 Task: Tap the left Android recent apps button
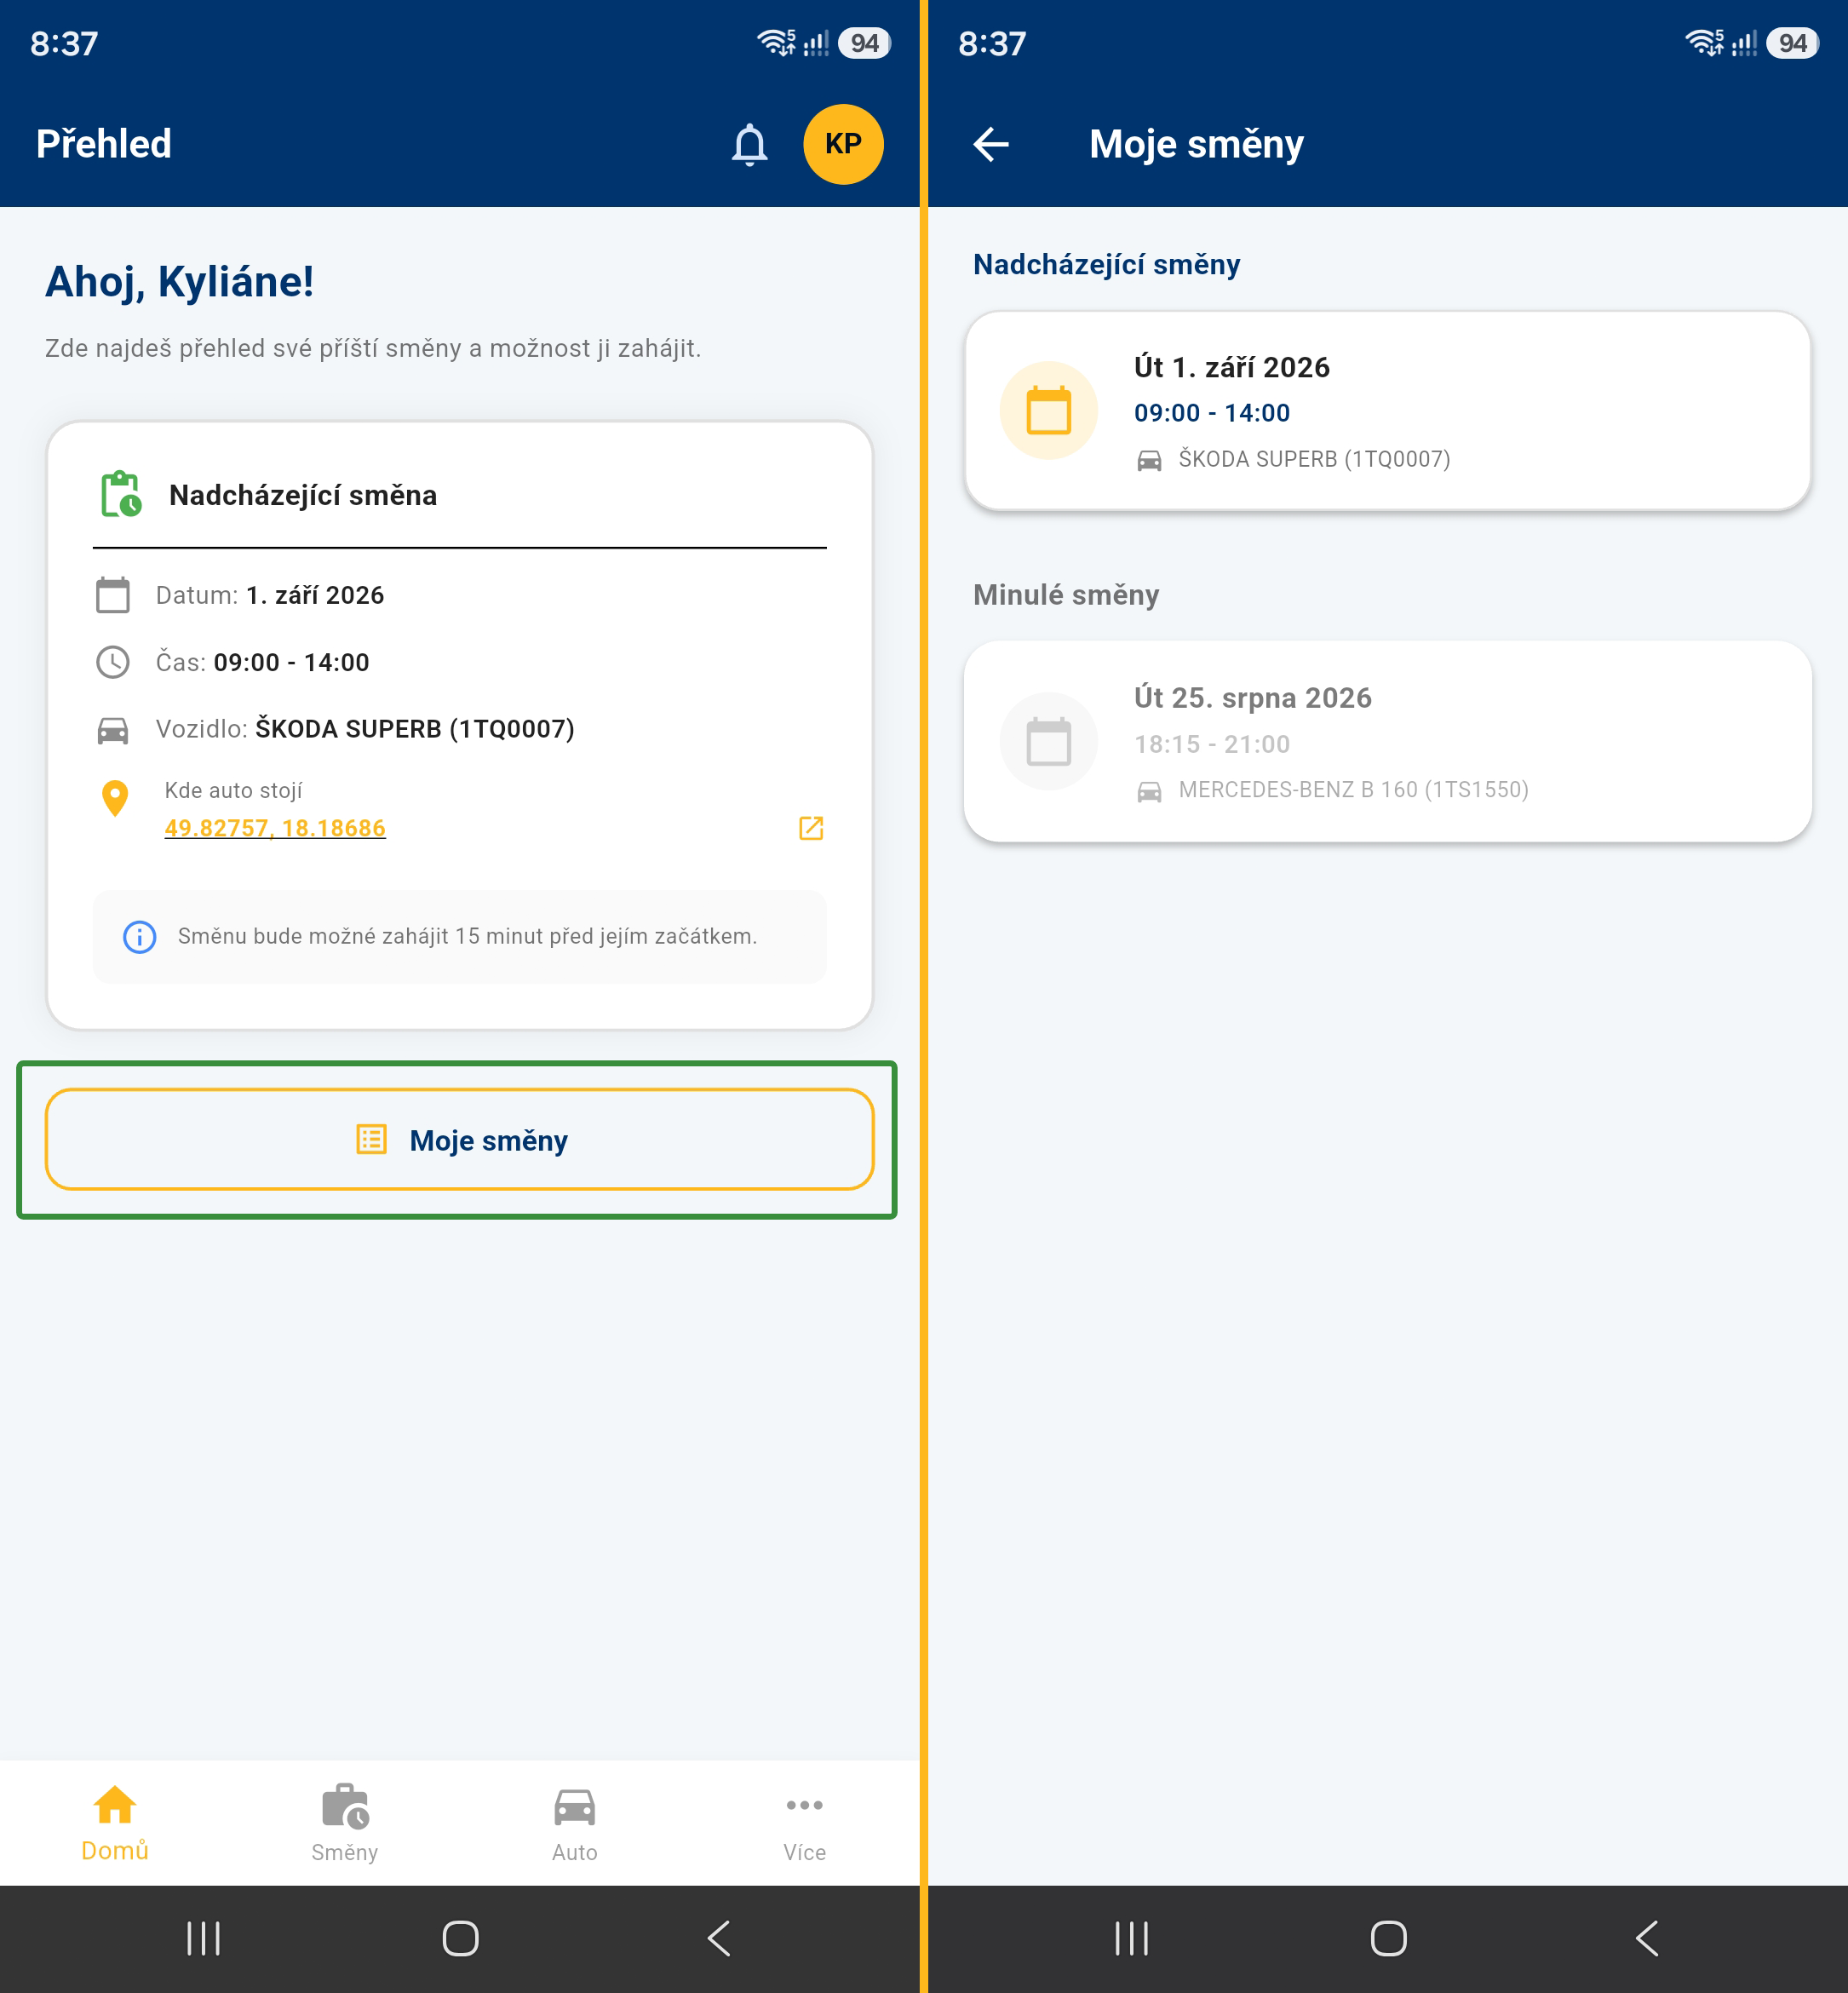pos(203,1938)
